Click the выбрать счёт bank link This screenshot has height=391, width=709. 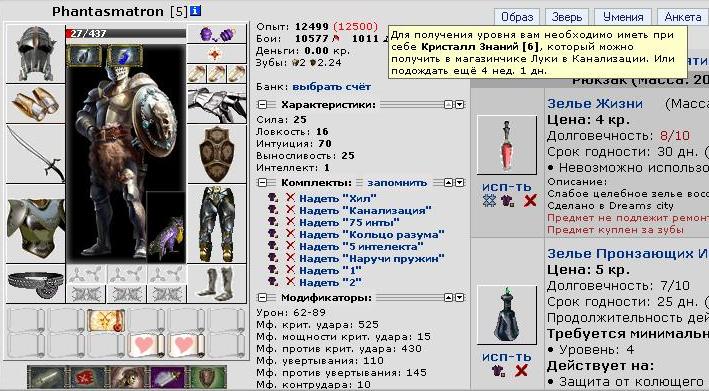(x=331, y=87)
